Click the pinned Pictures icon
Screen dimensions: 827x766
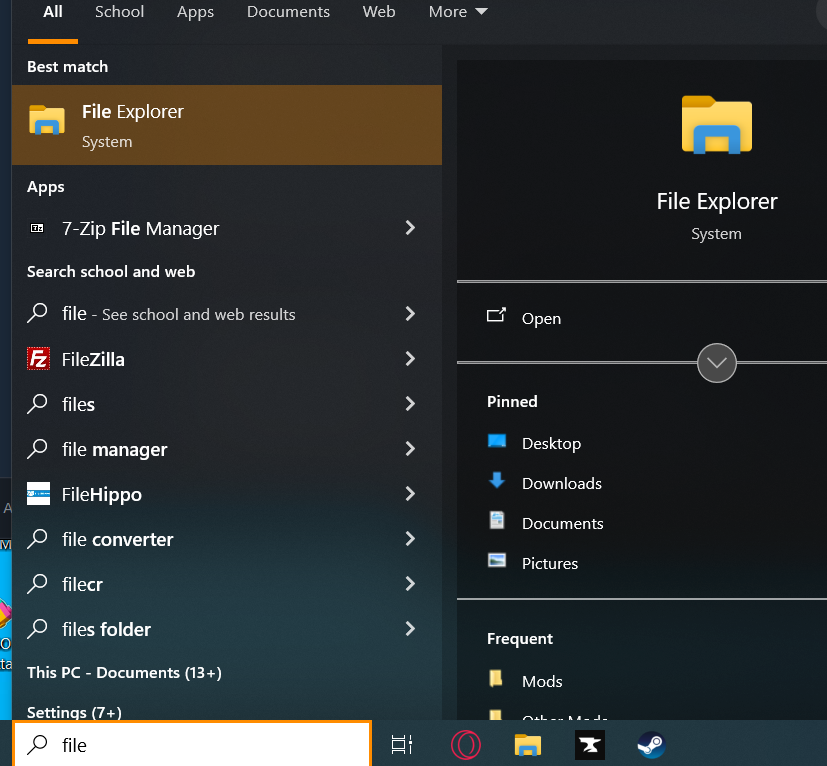point(497,560)
